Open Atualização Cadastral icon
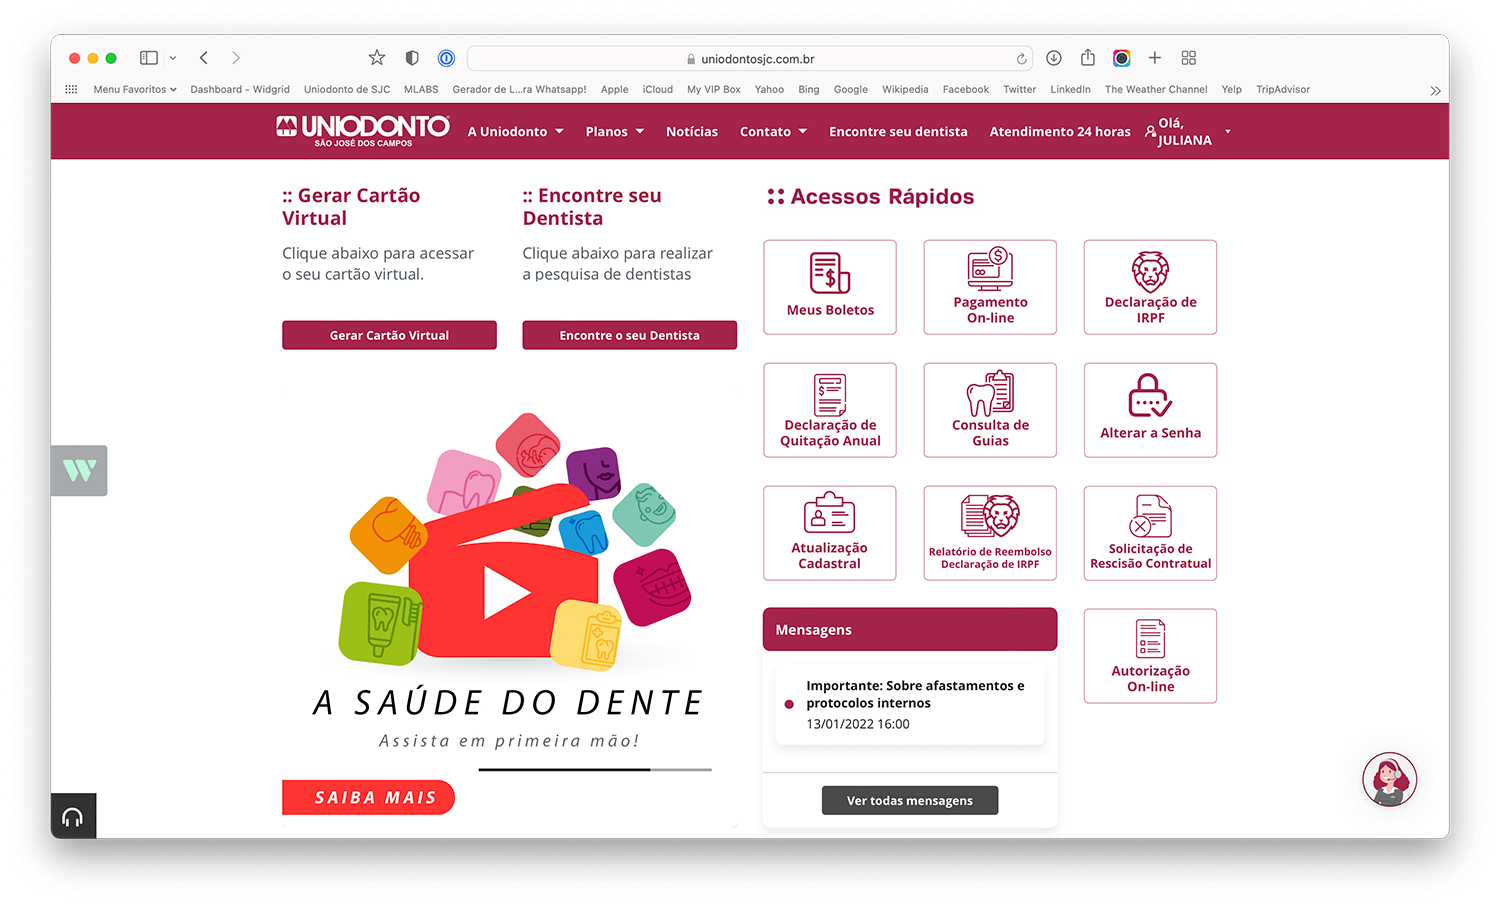 [829, 514]
